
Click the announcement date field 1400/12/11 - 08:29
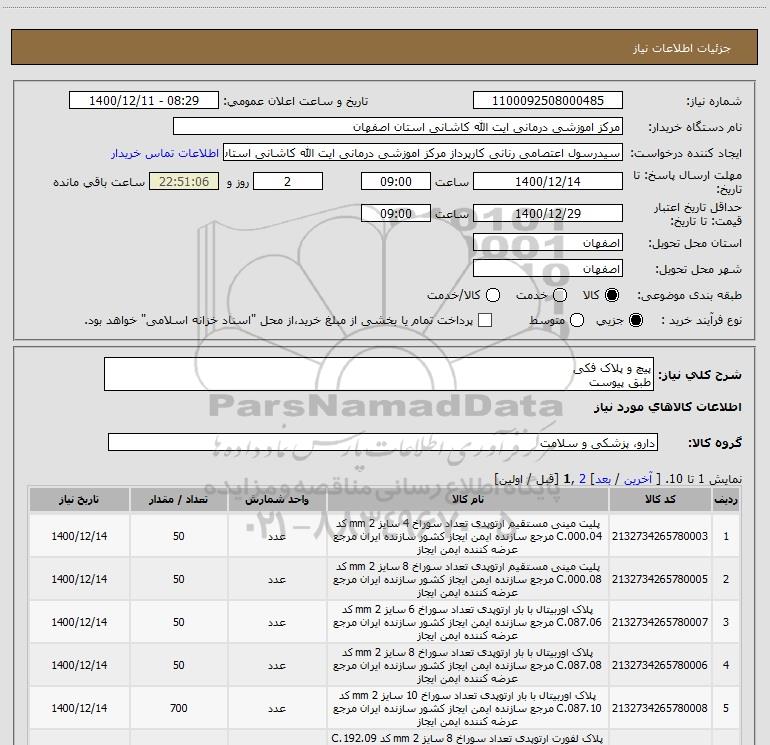point(144,100)
